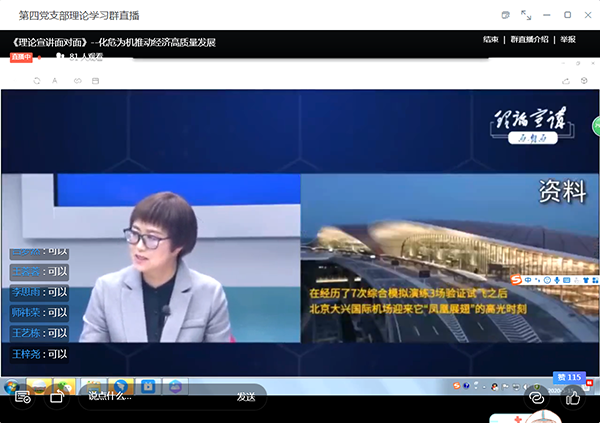Click the pop-out window icon in title bar
The height and width of the screenshot is (423, 600).
505,14
